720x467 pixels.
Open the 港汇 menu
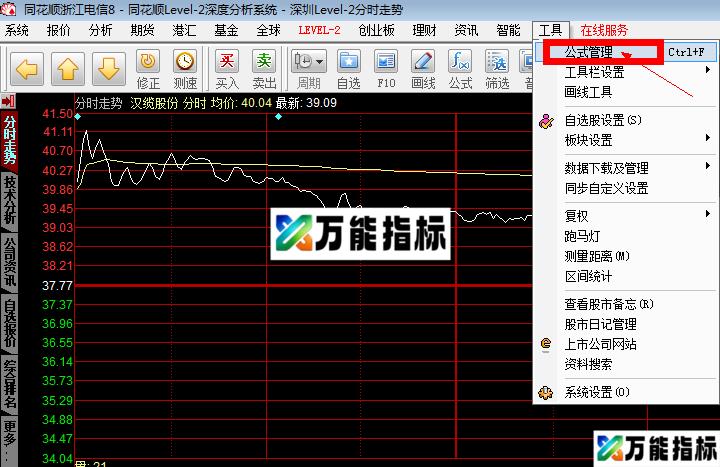click(x=184, y=31)
